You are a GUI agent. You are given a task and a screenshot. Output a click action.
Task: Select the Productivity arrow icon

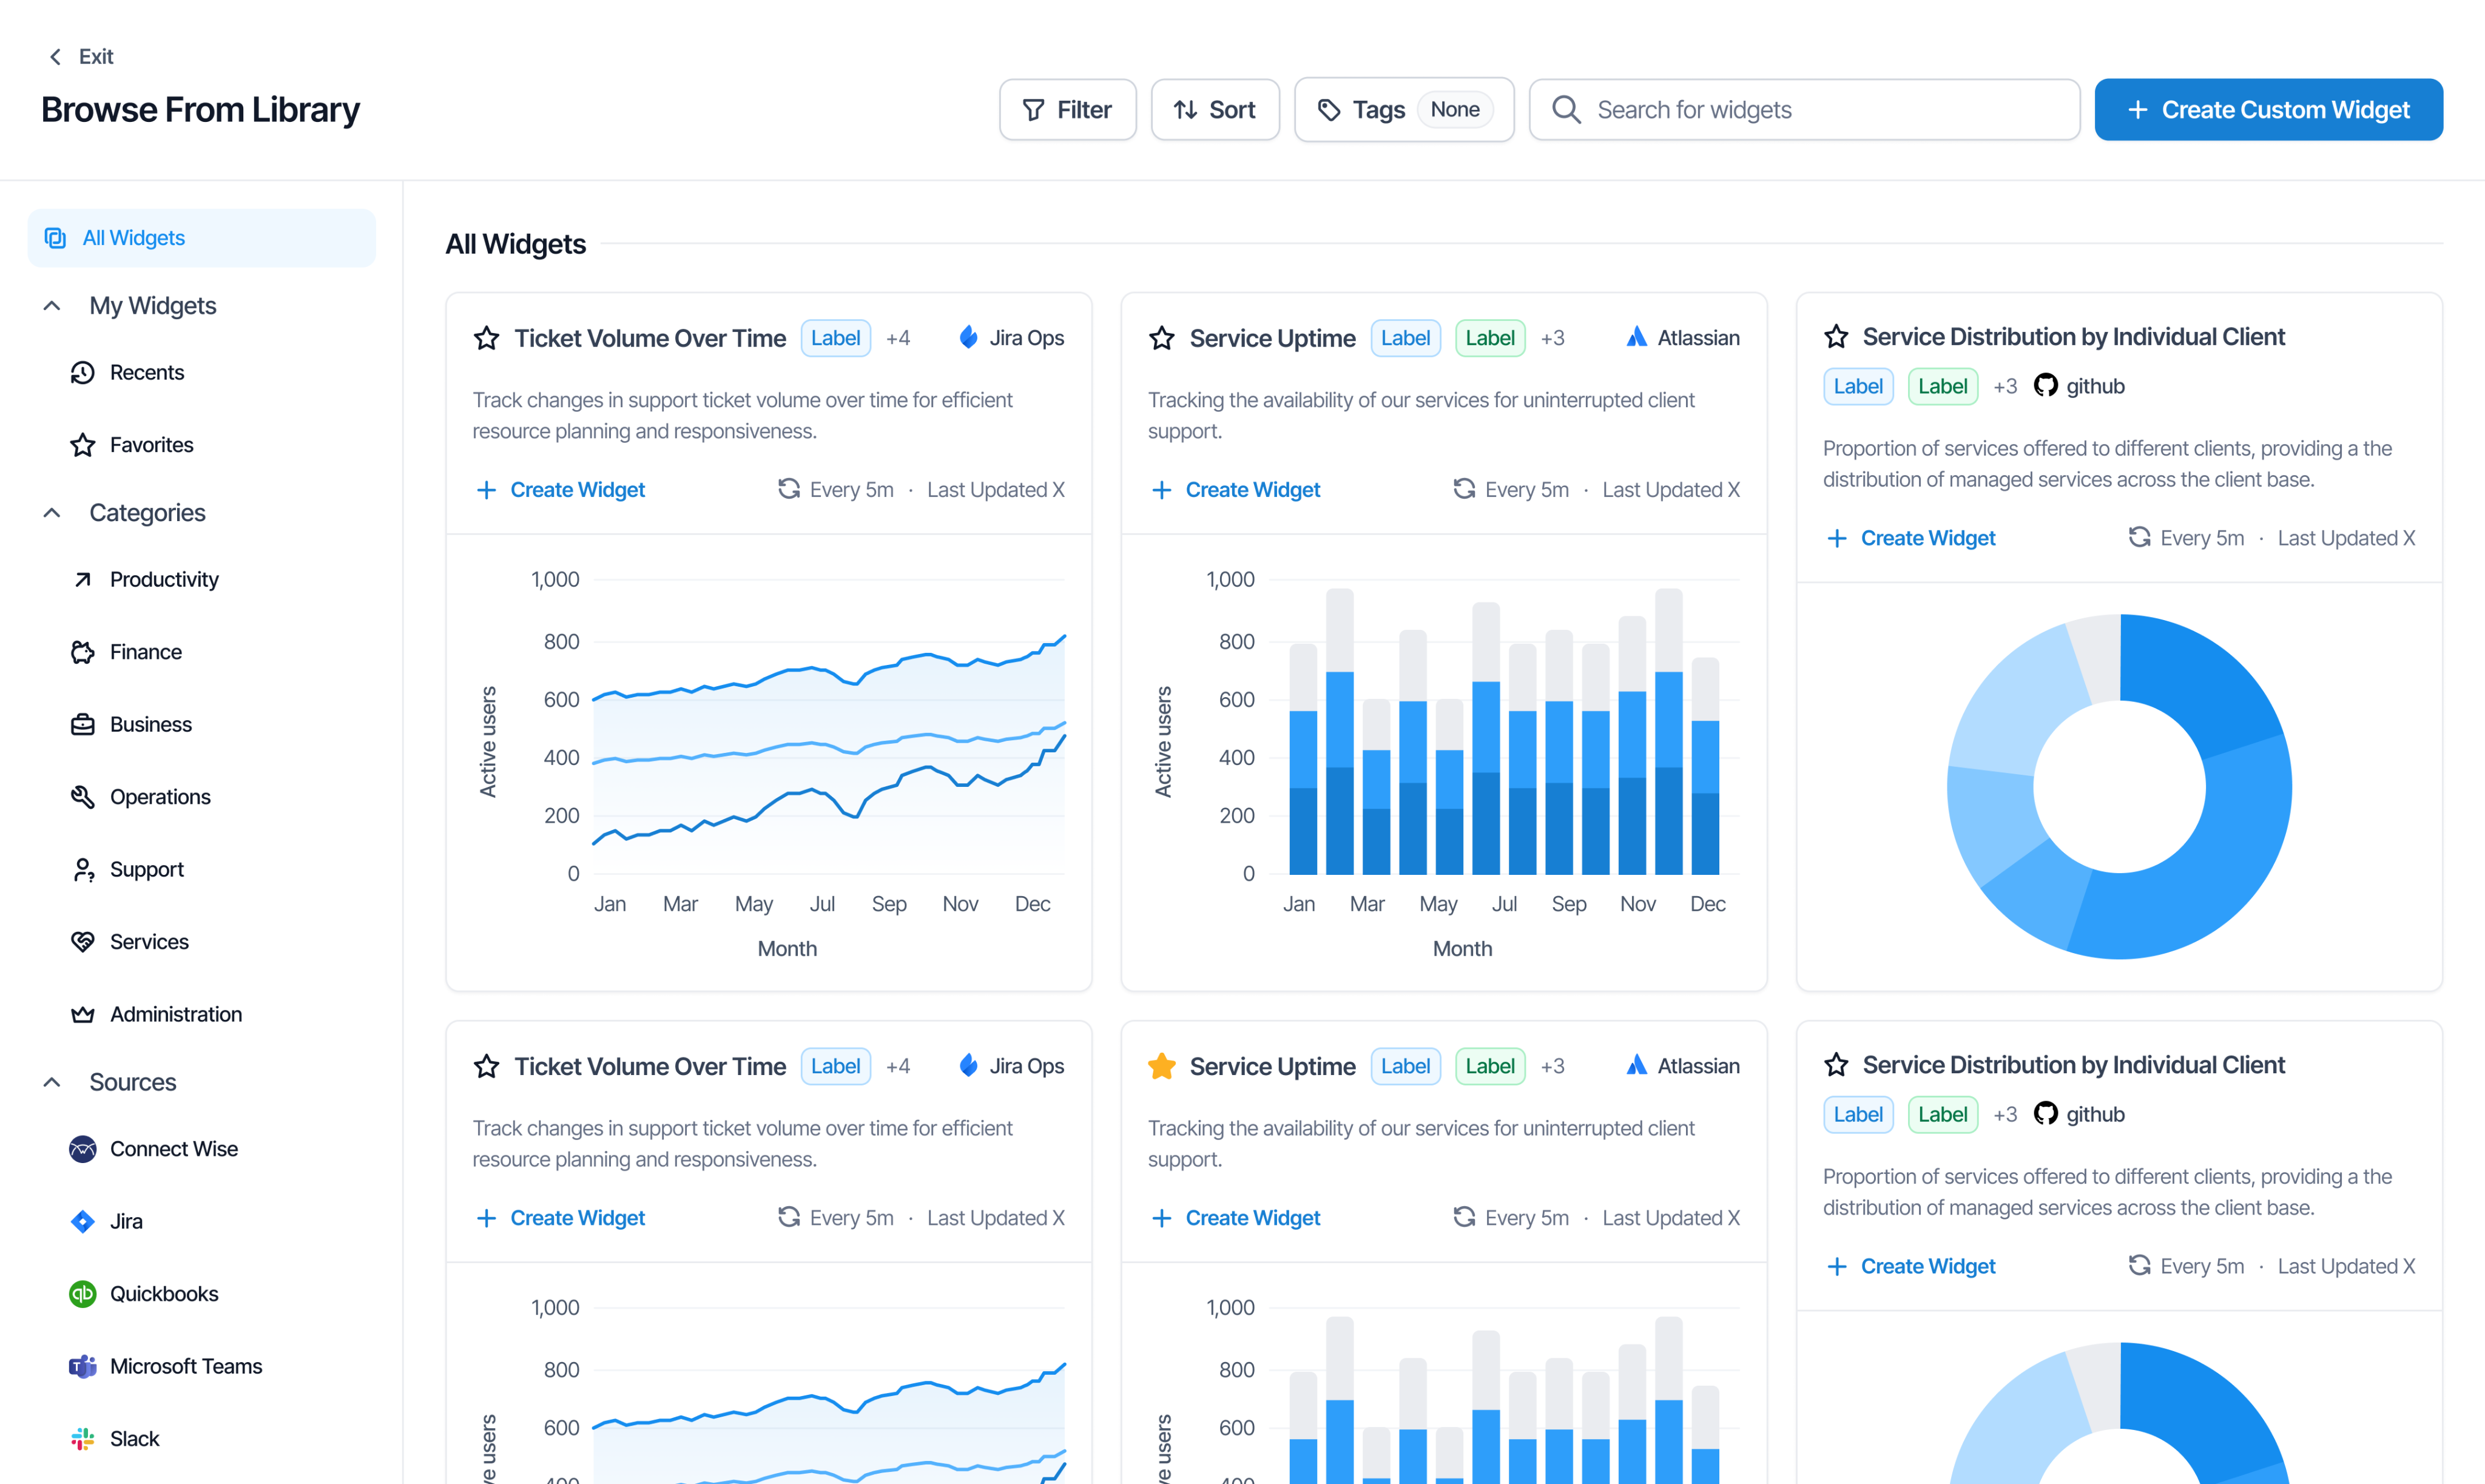pos(83,580)
